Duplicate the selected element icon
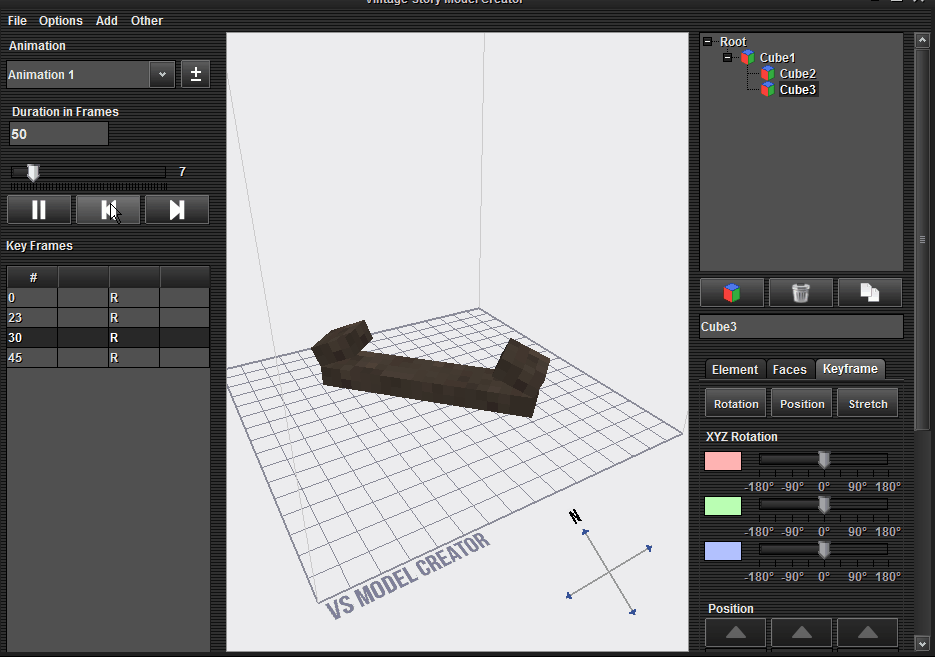The image size is (935, 657). pyautogui.click(x=869, y=293)
